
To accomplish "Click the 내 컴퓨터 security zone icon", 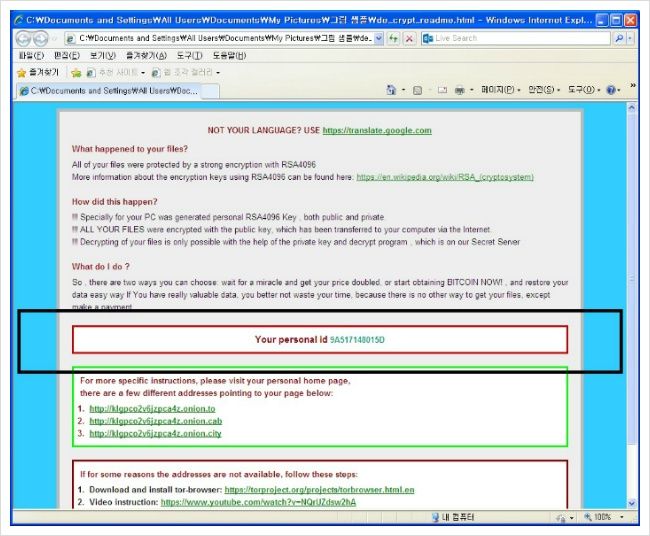I will click(x=435, y=517).
